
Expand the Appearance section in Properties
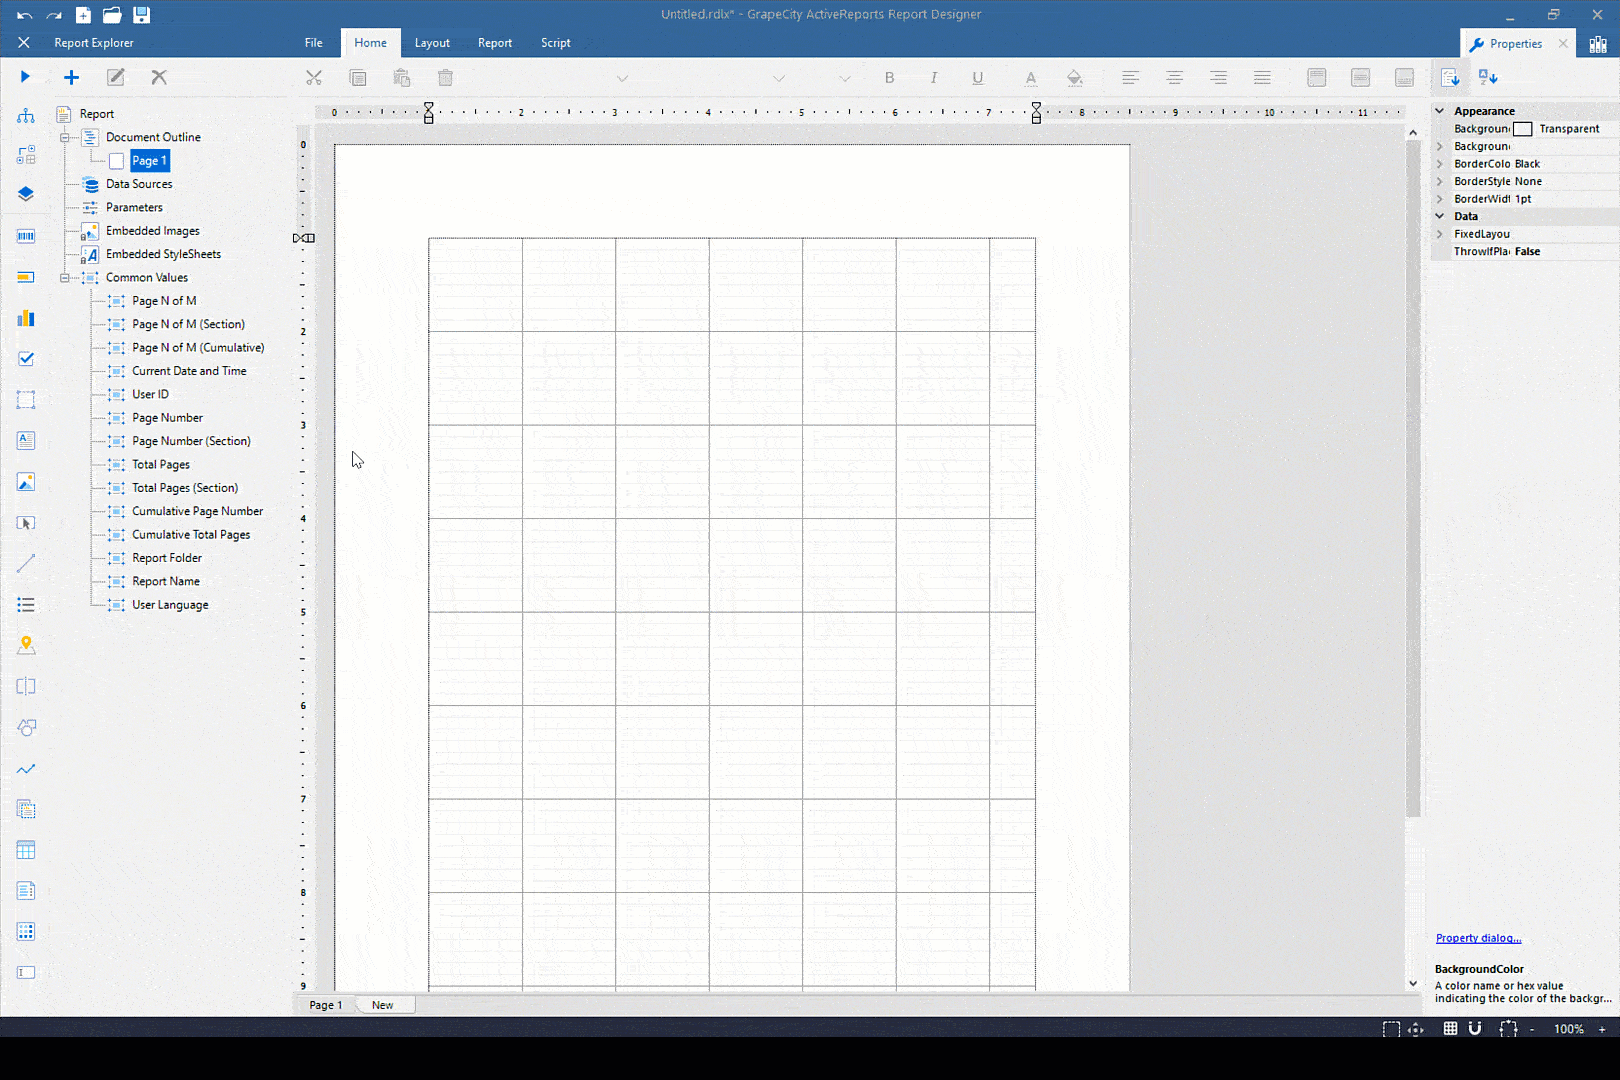[x=1439, y=110]
